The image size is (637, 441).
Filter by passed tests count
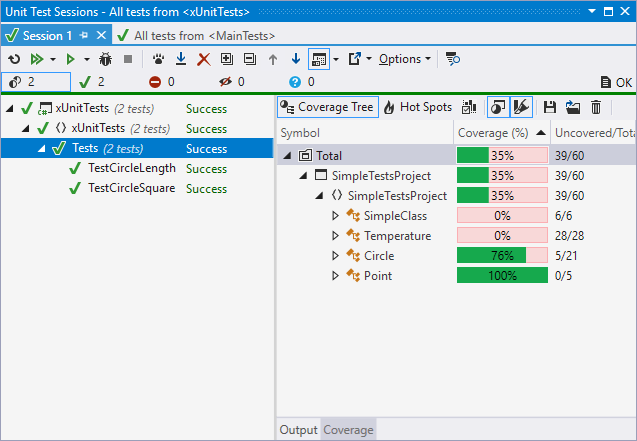point(92,82)
